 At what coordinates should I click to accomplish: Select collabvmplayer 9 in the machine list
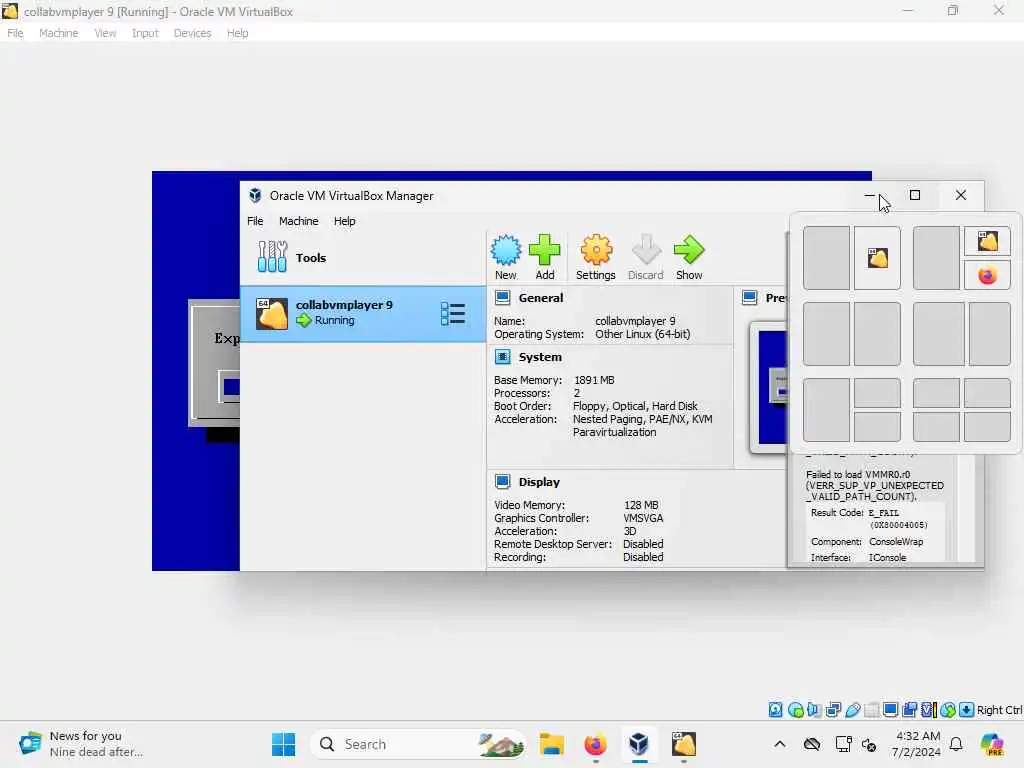[363, 313]
